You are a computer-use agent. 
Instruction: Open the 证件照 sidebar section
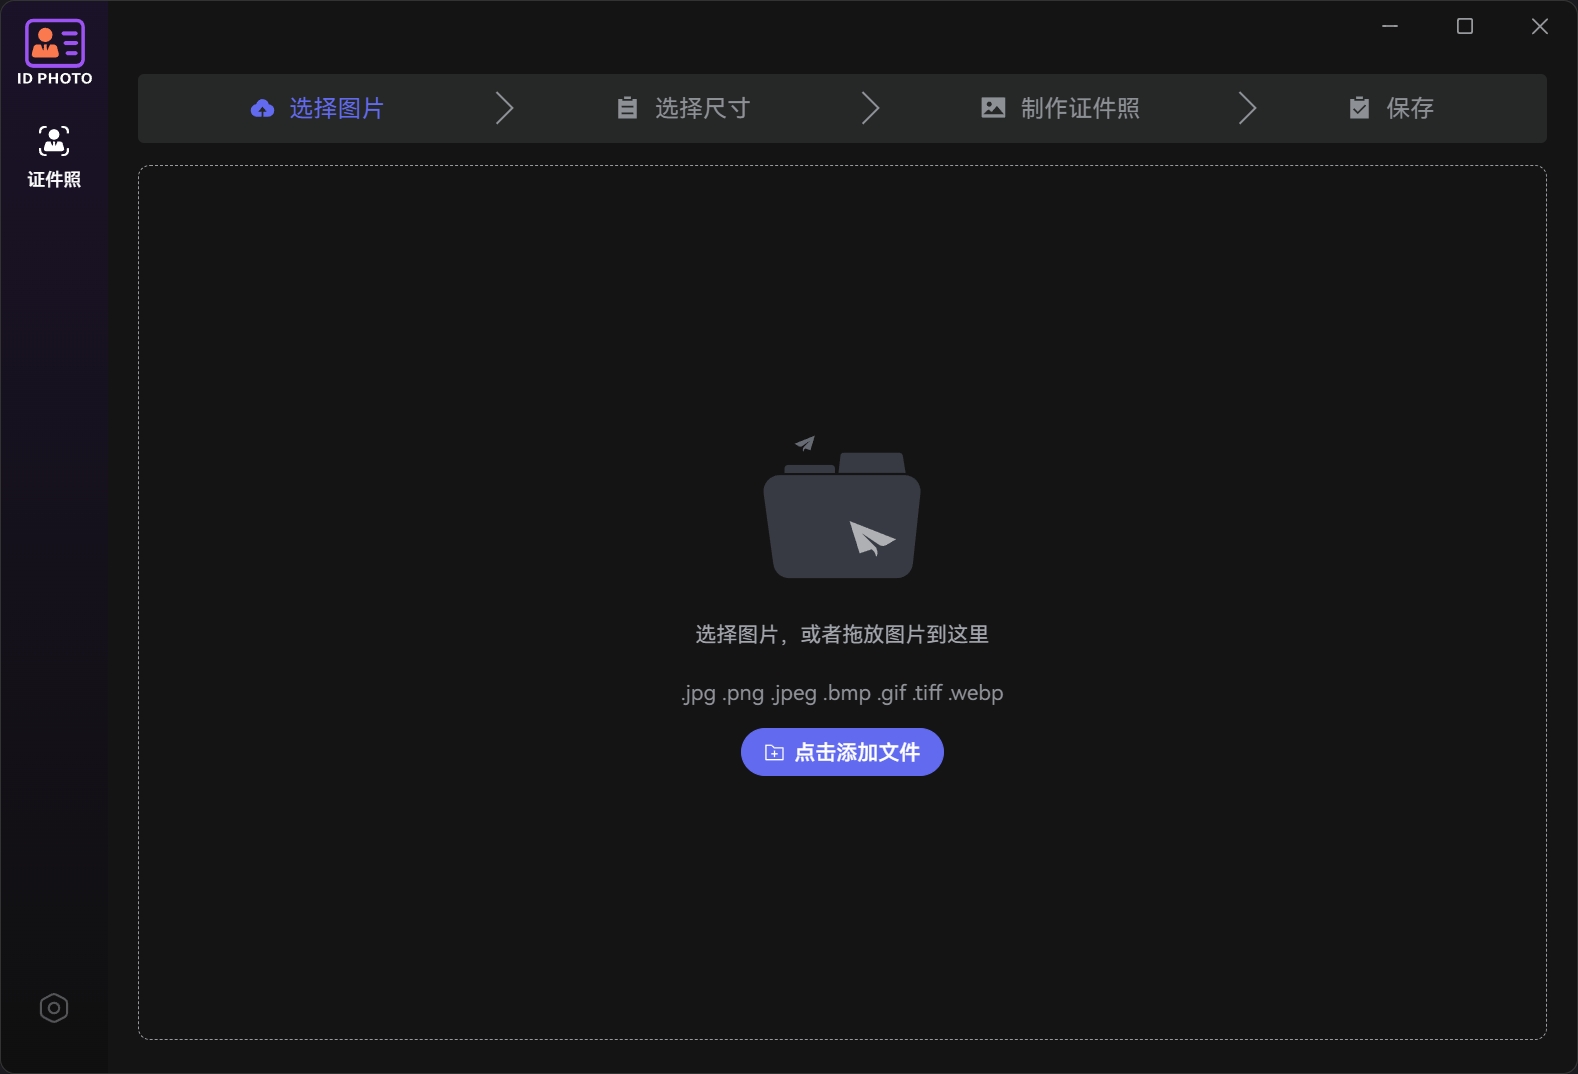tap(54, 156)
